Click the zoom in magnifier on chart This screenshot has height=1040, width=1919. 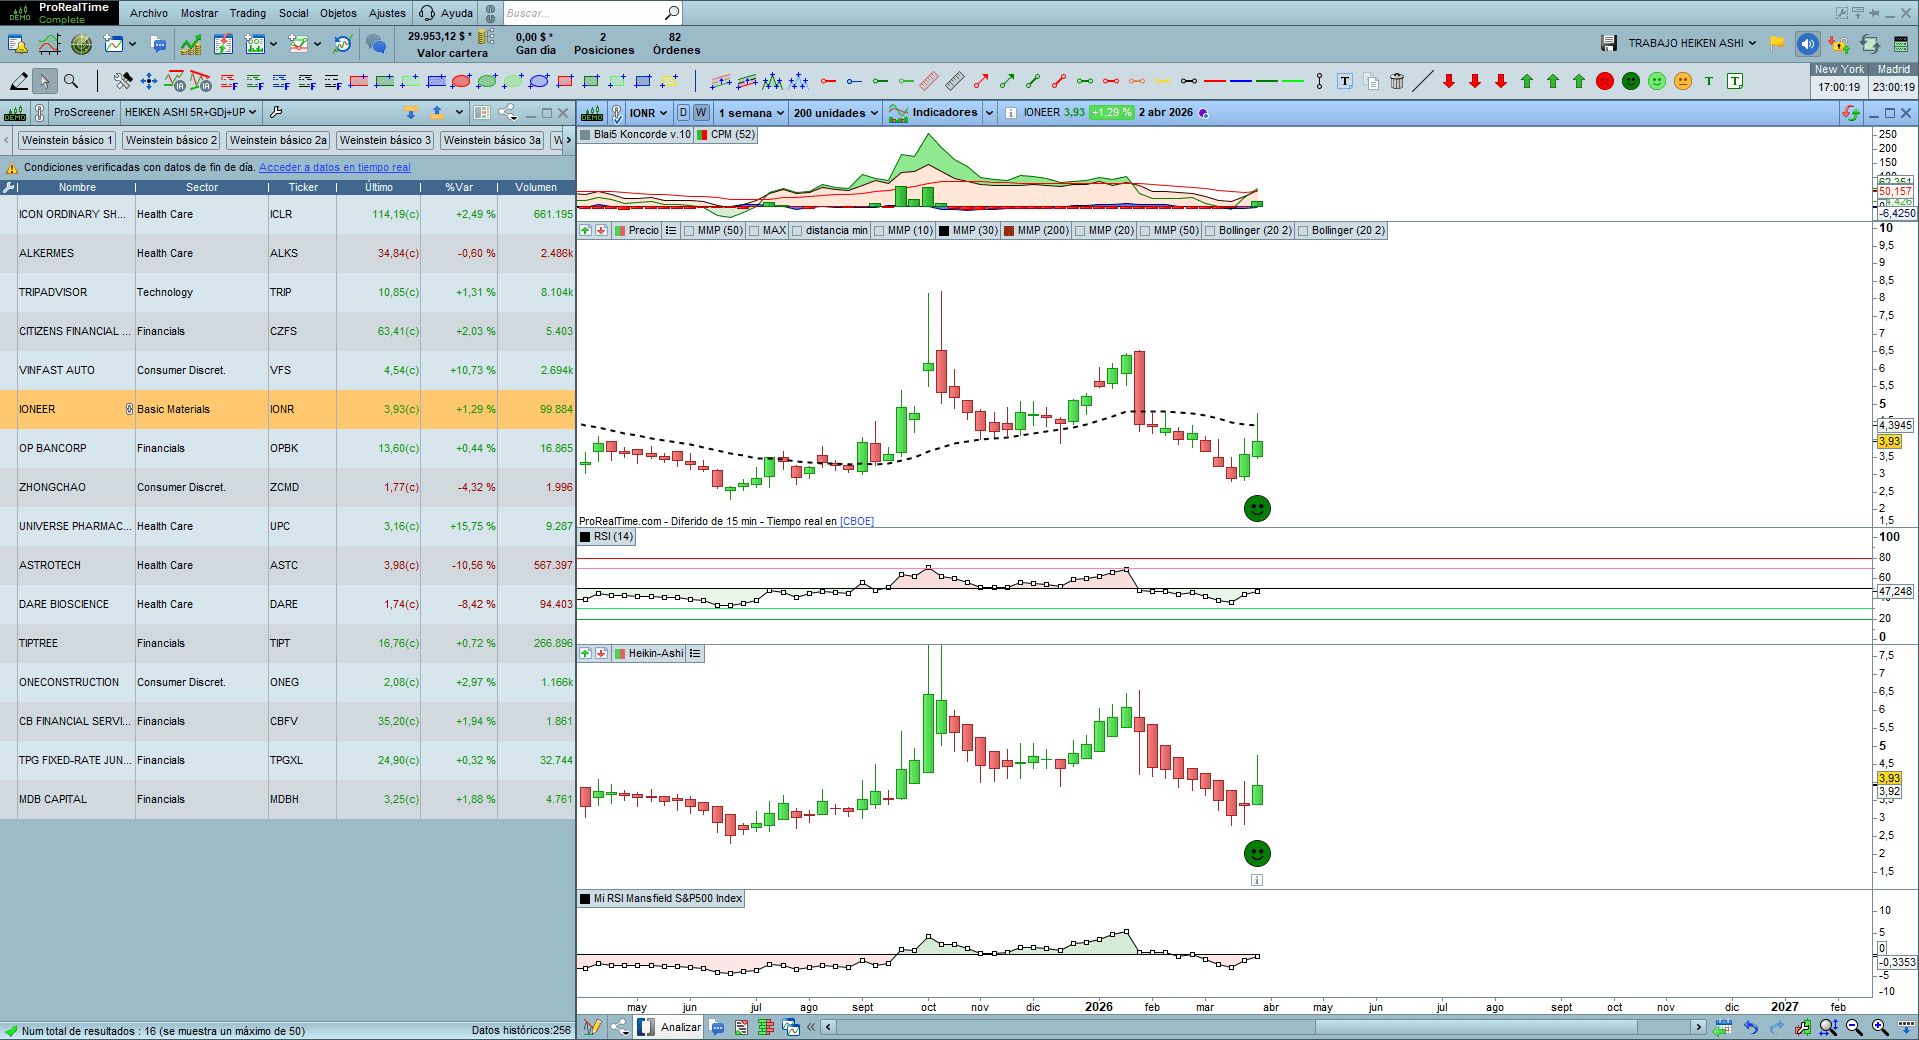(1880, 1027)
